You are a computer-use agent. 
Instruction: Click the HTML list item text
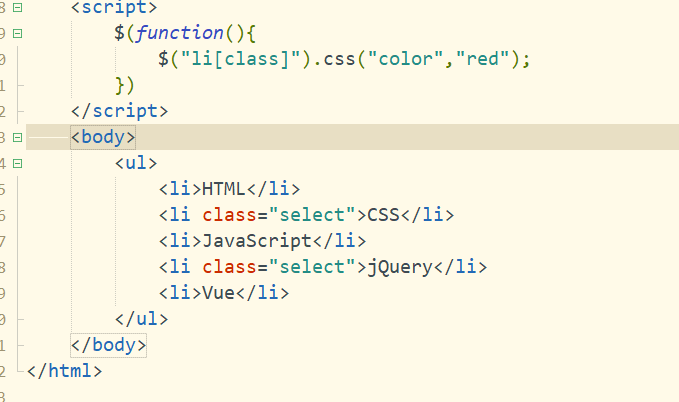(223, 189)
